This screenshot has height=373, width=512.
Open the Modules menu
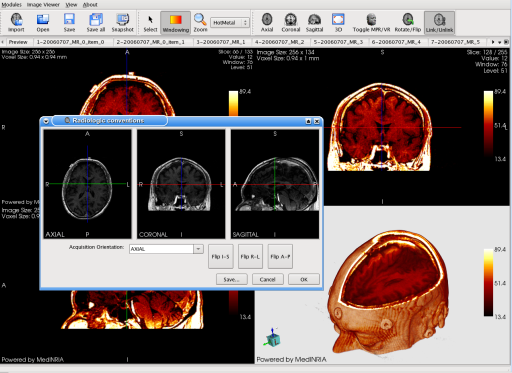(x=11, y=5)
